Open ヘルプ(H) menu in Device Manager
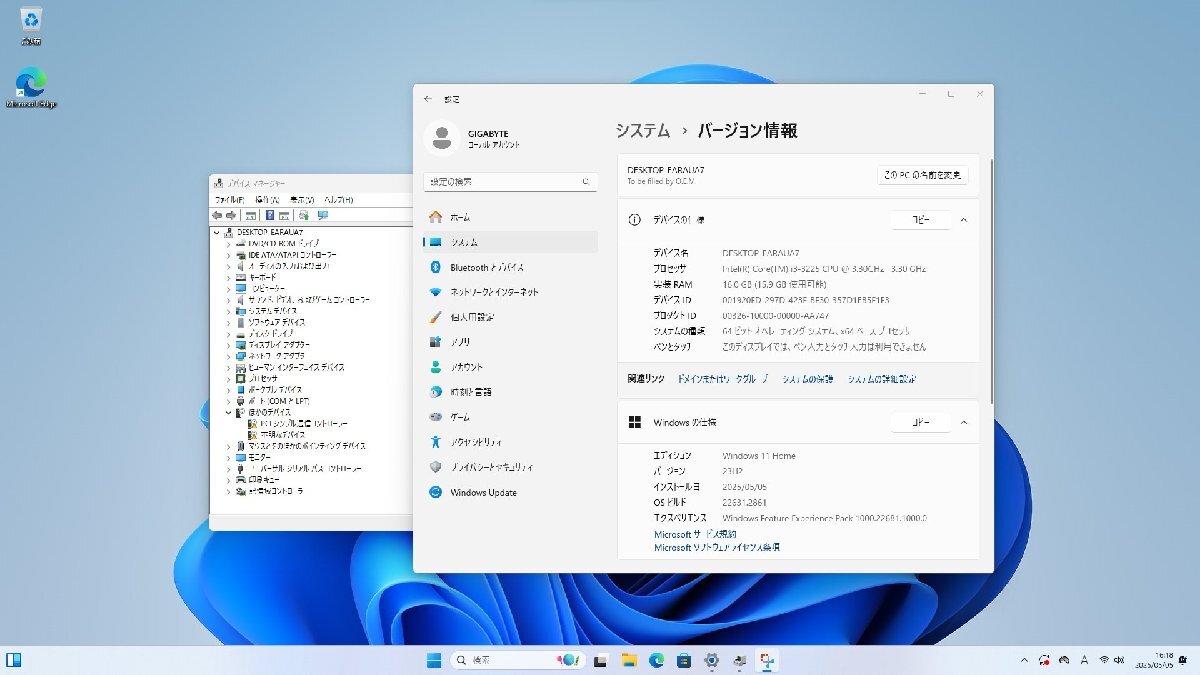 tap(338, 200)
